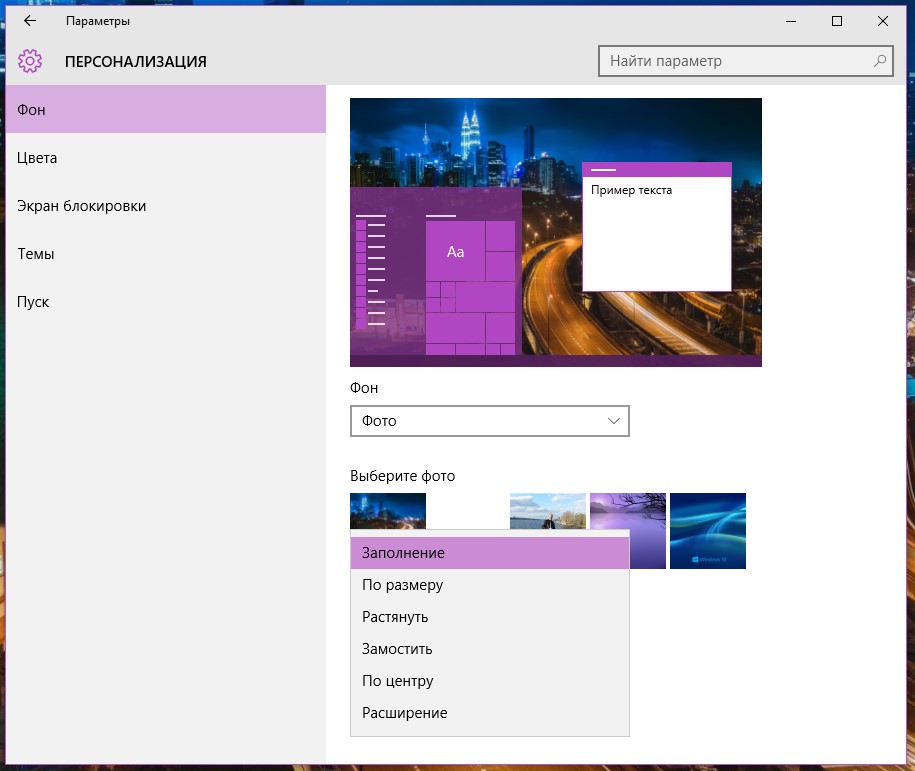Expand the 'Фото' background type dropdown
The width and height of the screenshot is (915, 771).
489,421
